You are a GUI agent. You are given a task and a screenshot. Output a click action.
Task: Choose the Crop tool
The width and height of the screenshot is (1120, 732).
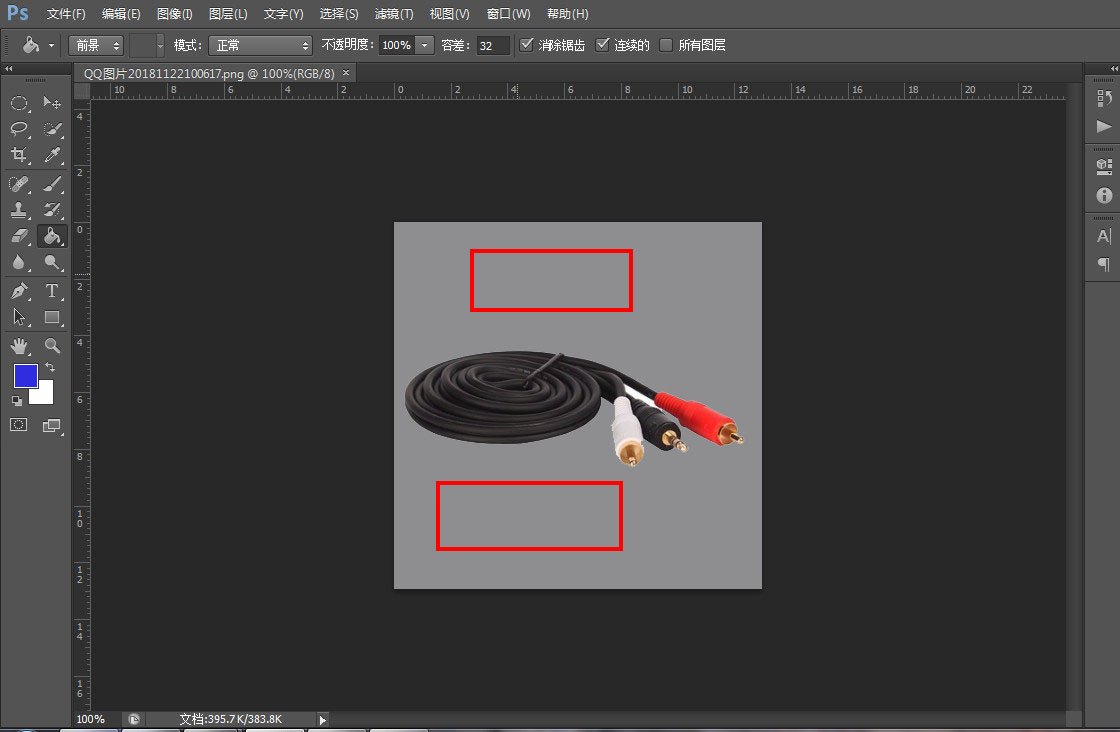(19, 155)
